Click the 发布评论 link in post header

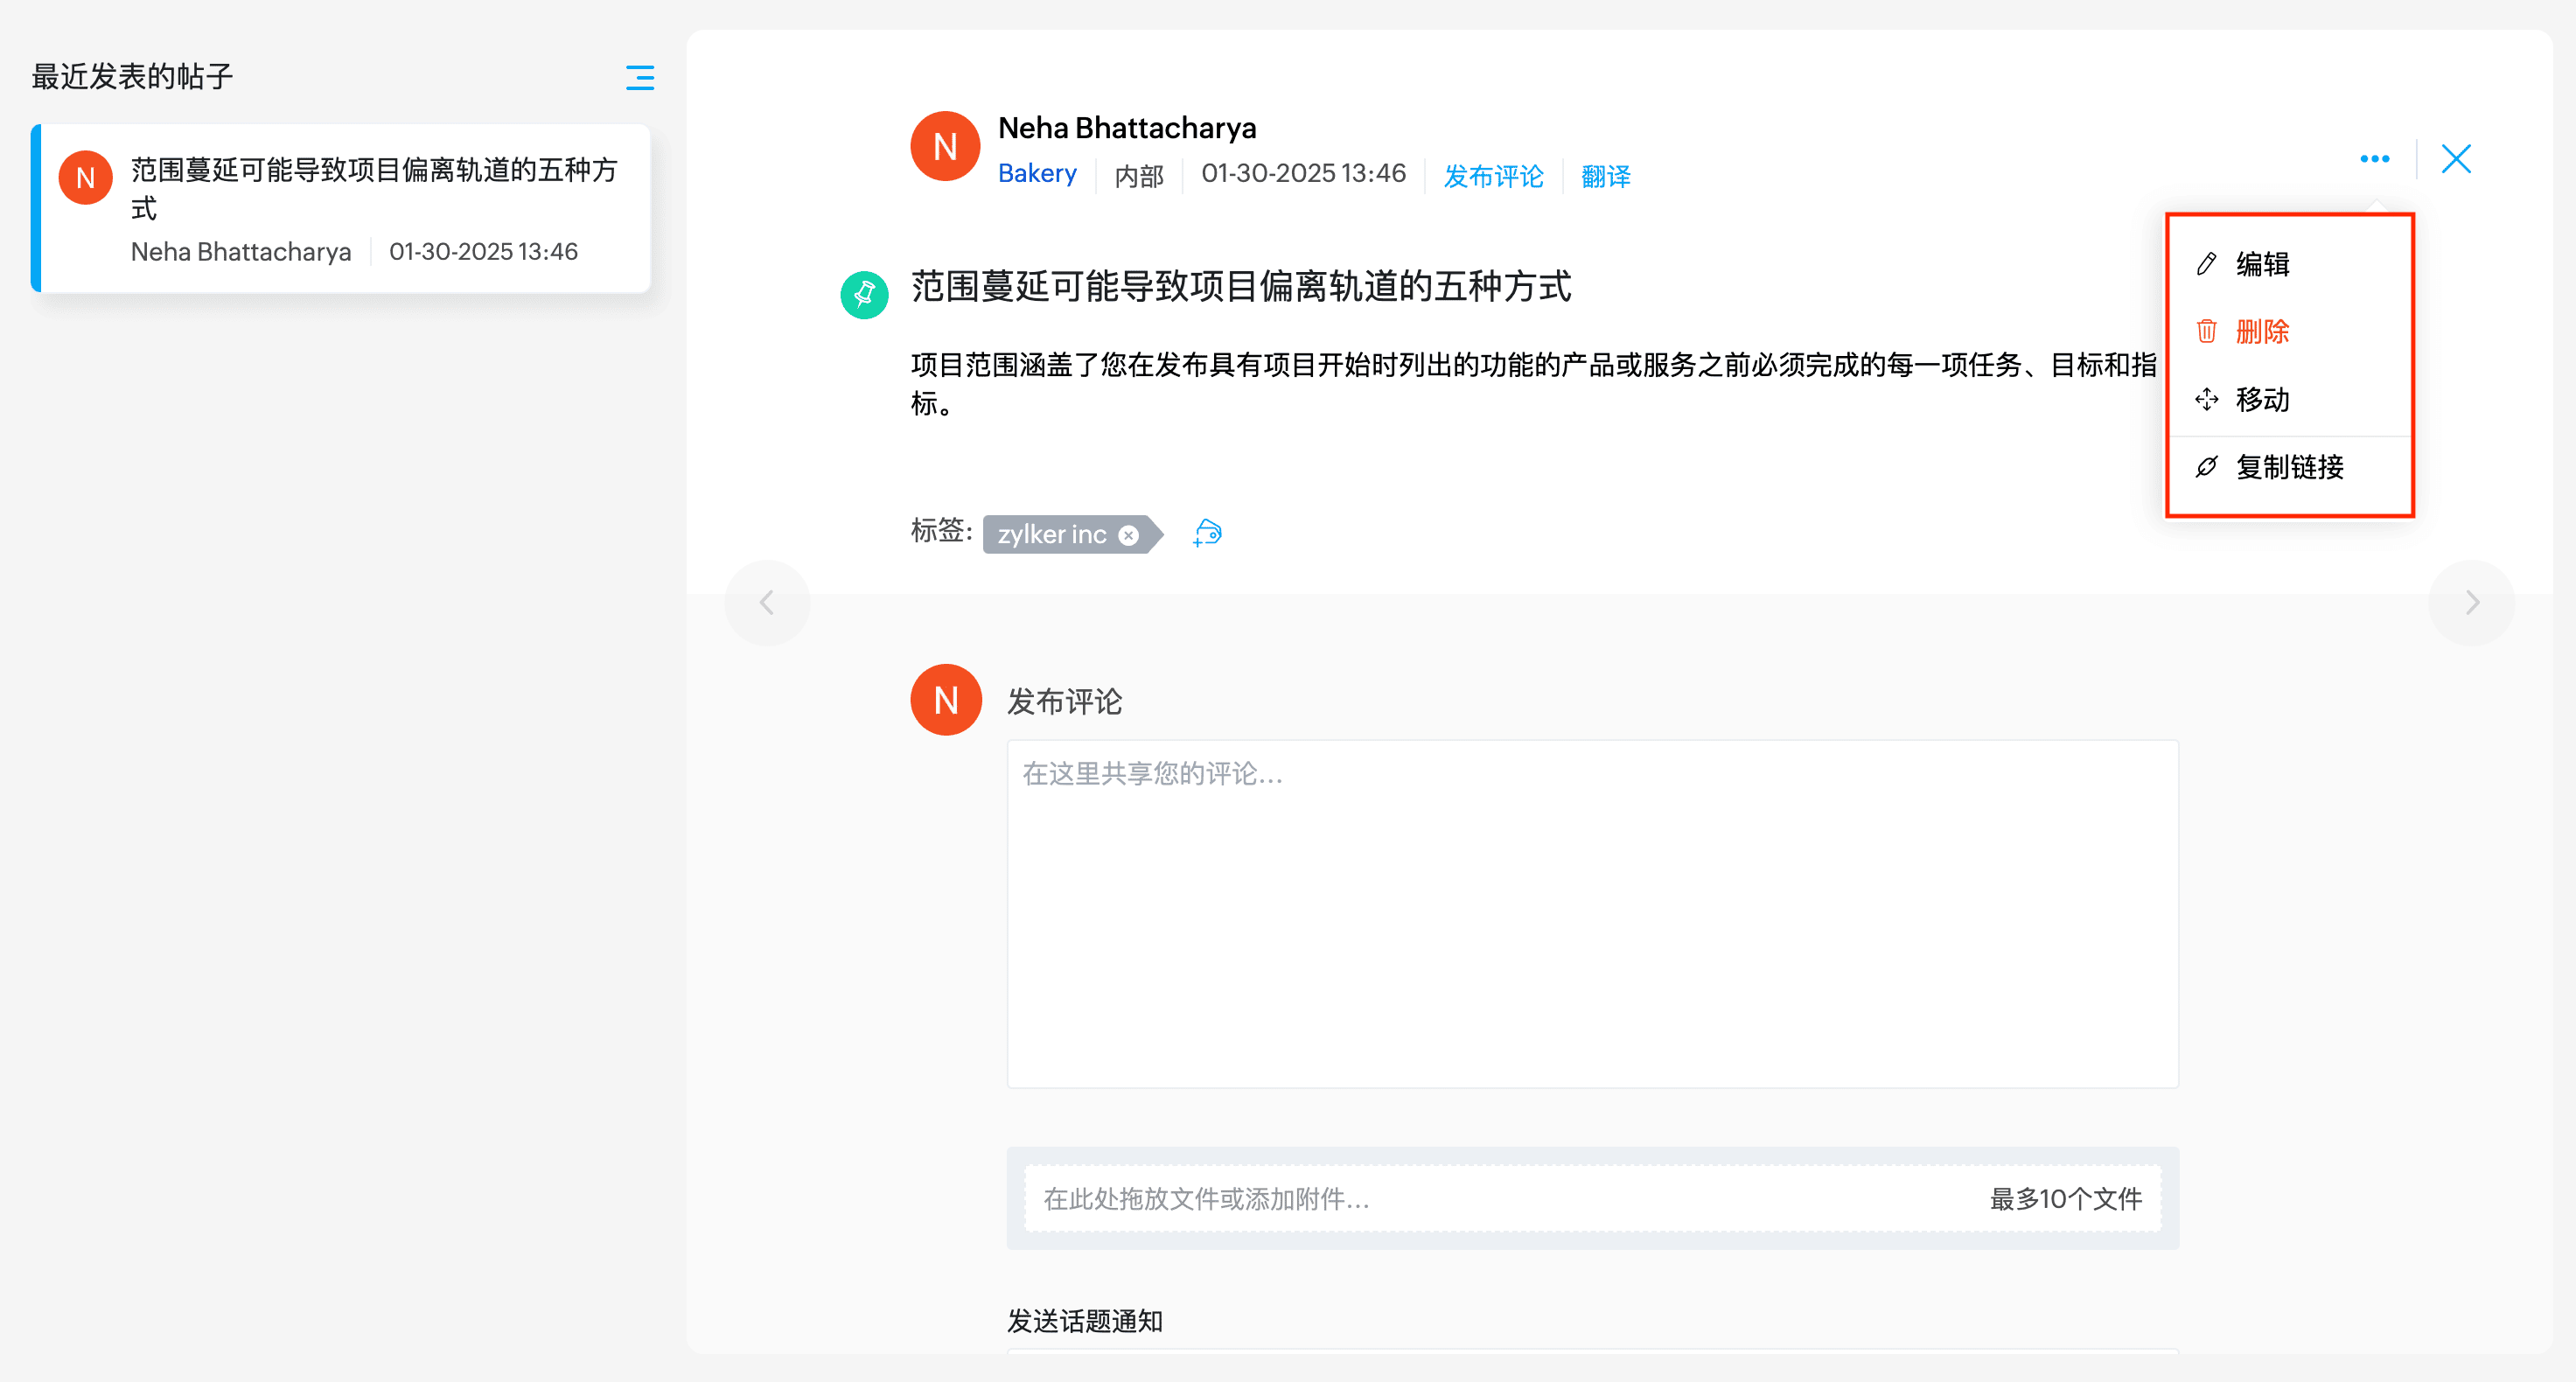point(1493,176)
